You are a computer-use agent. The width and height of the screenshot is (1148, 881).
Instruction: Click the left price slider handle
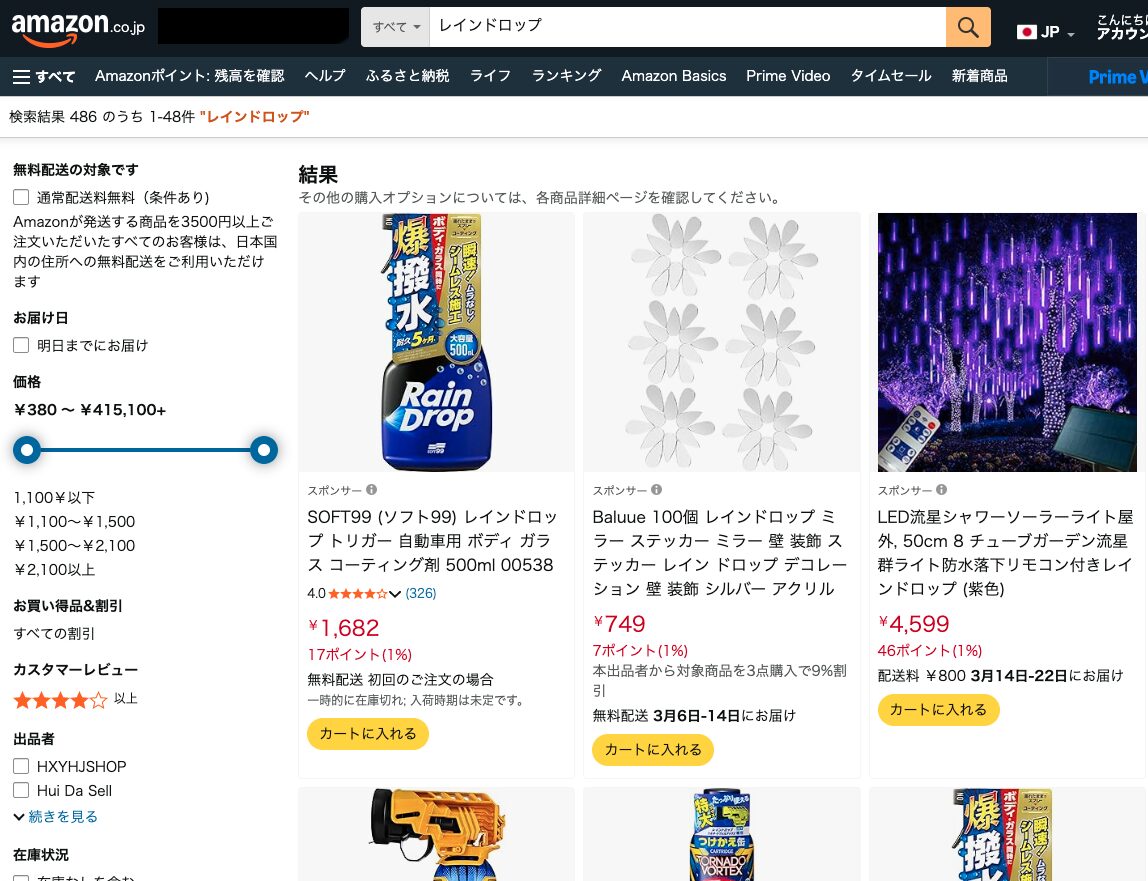27,450
